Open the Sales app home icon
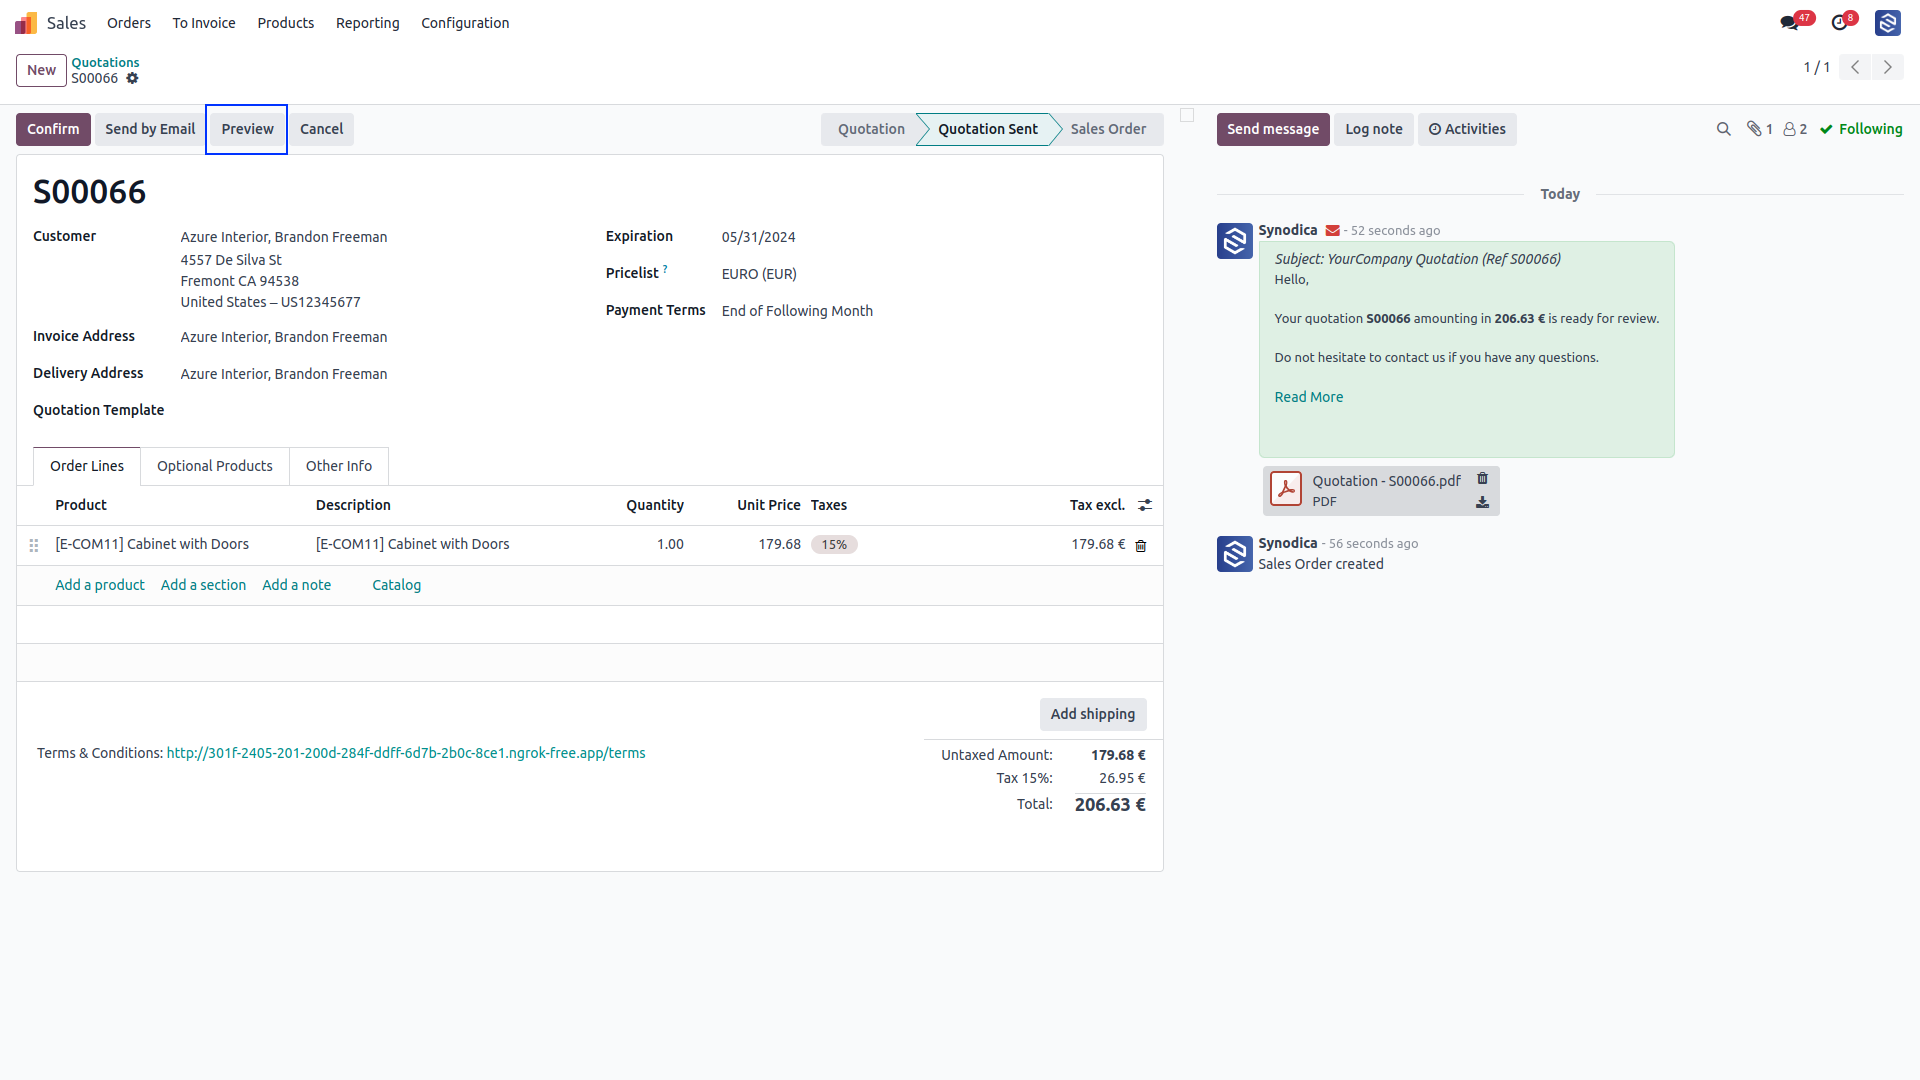The image size is (1920, 1080). click(26, 23)
